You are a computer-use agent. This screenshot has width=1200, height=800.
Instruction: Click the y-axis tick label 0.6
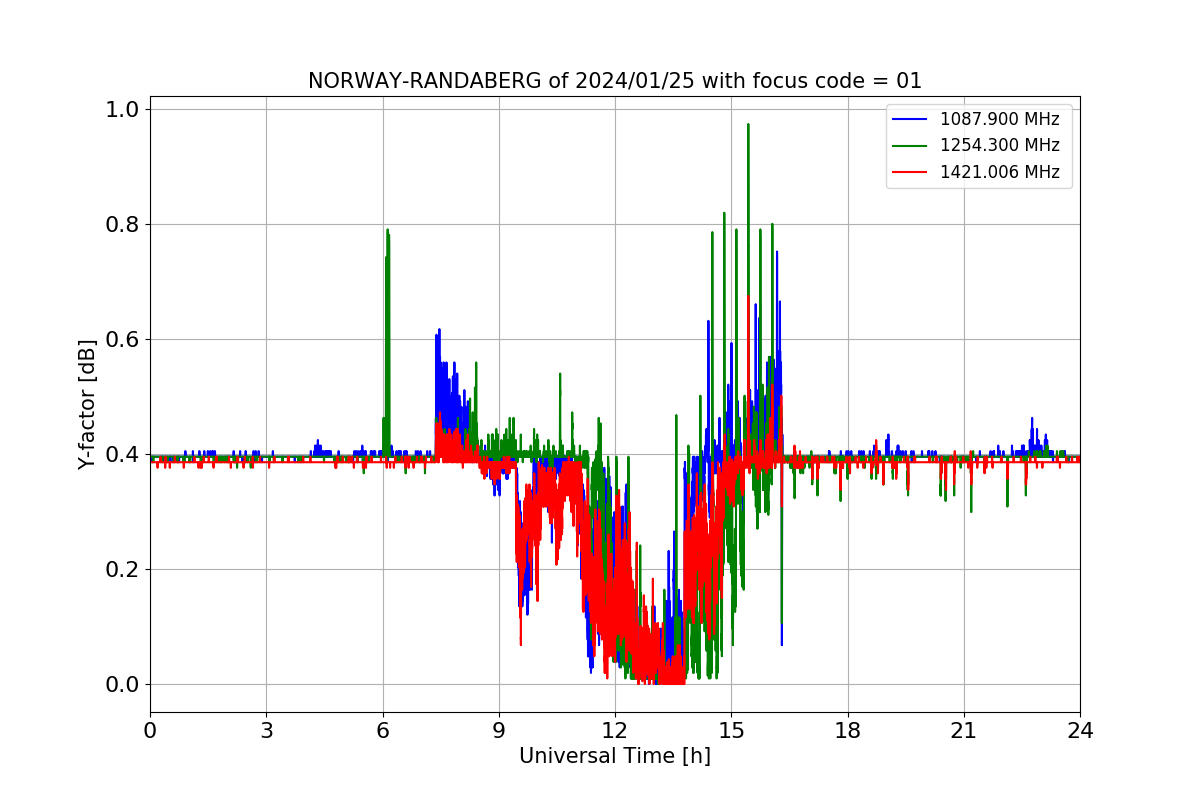click(x=122, y=340)
